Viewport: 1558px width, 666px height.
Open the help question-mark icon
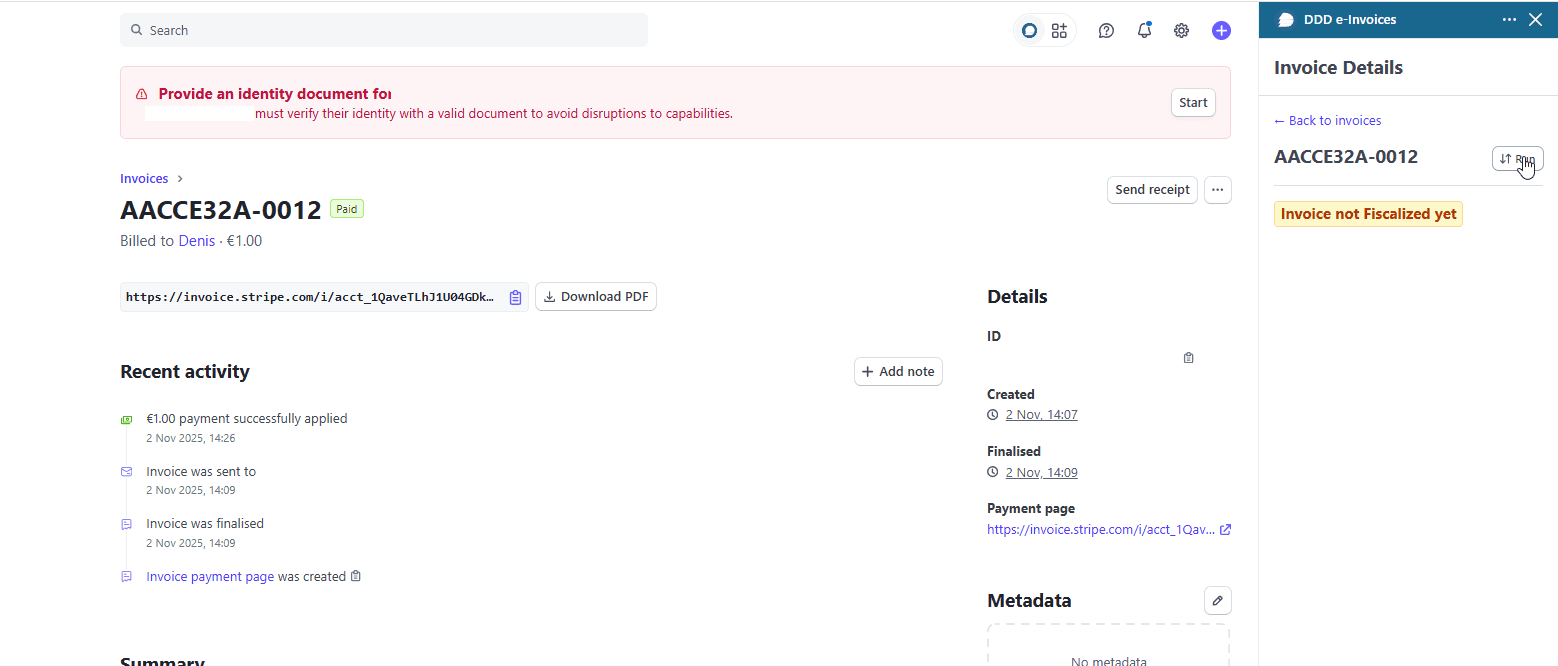[1105, 30]
